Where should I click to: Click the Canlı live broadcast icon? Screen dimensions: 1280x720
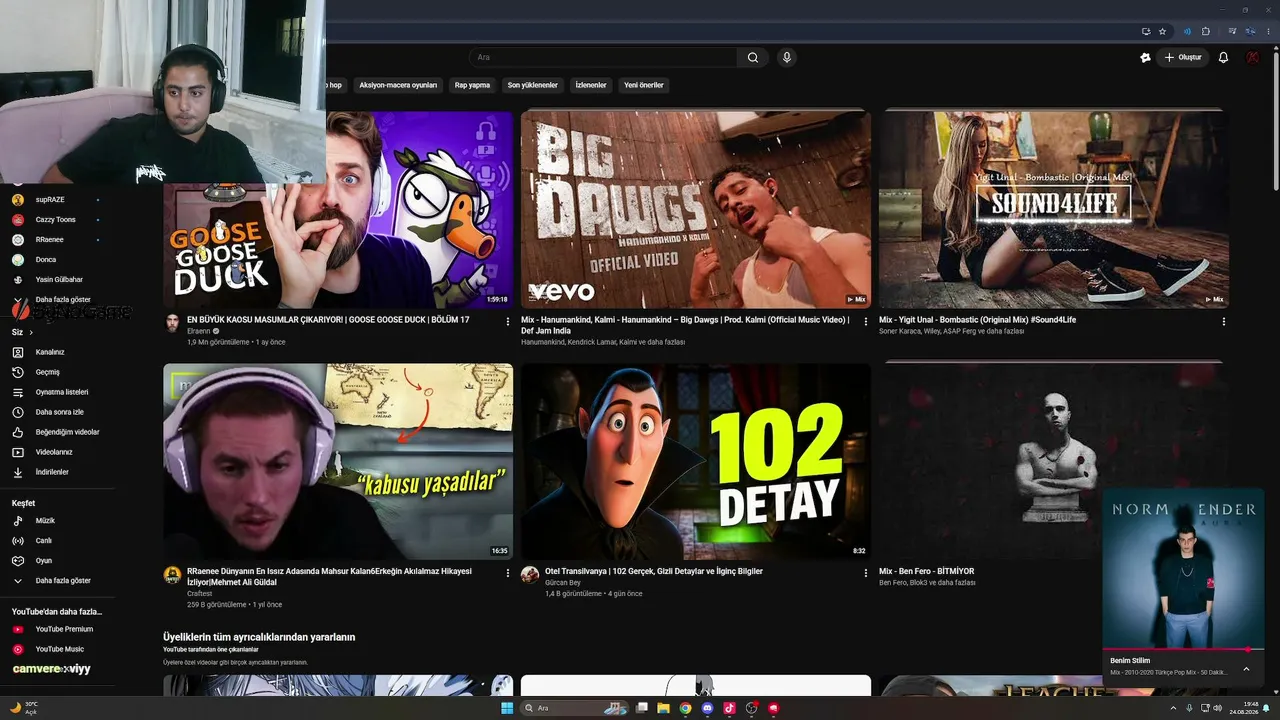click(18, 541)
